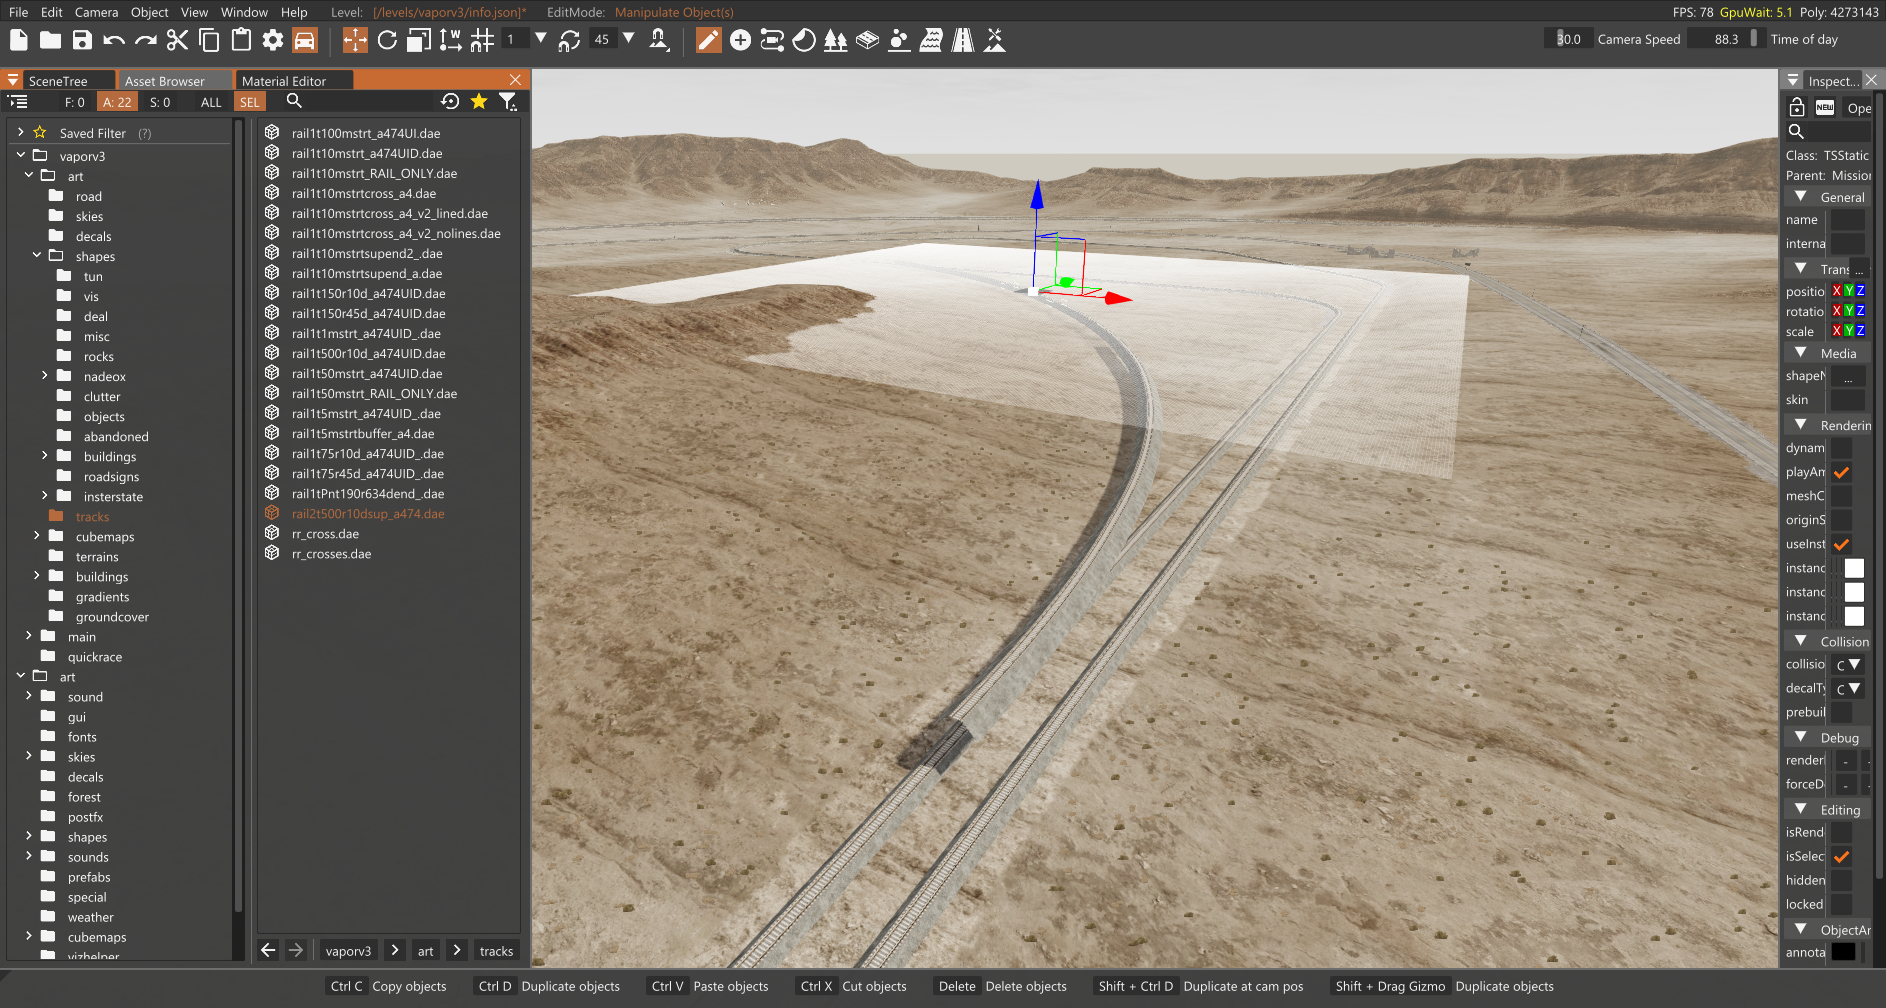Viewport: 1886px width, 1008px height.
Task: Open editor preferences gear icon
Action: pyautogui.click(x=273, y=40)
